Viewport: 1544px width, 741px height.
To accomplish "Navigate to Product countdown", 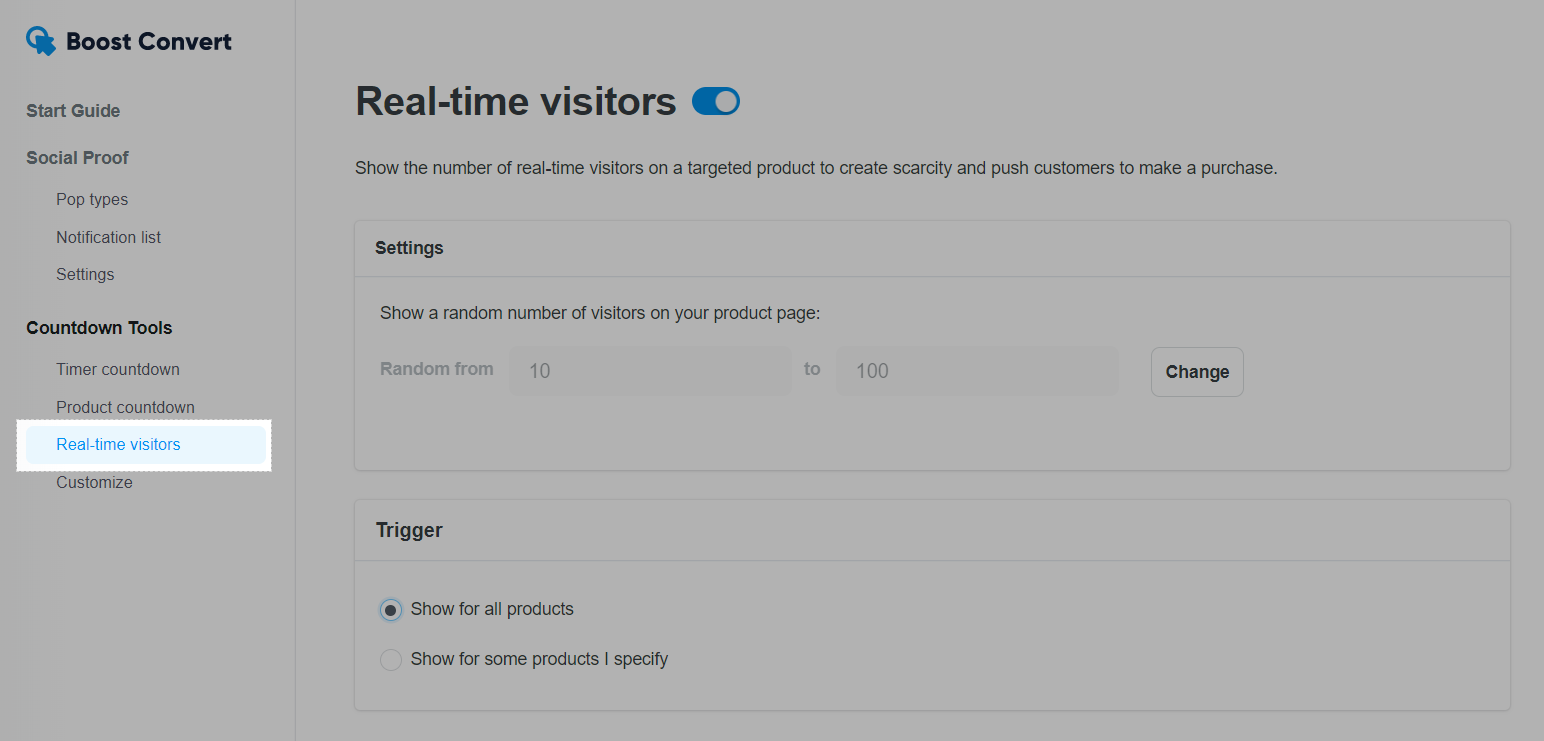I will pos(125,407).
